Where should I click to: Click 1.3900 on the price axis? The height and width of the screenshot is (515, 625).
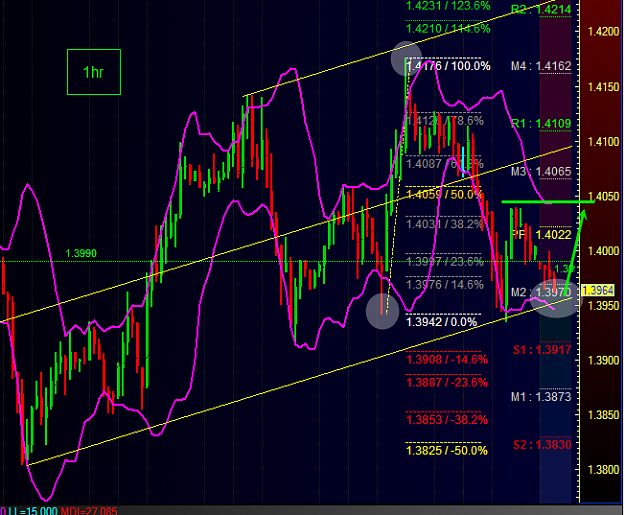tap(603, 360)
